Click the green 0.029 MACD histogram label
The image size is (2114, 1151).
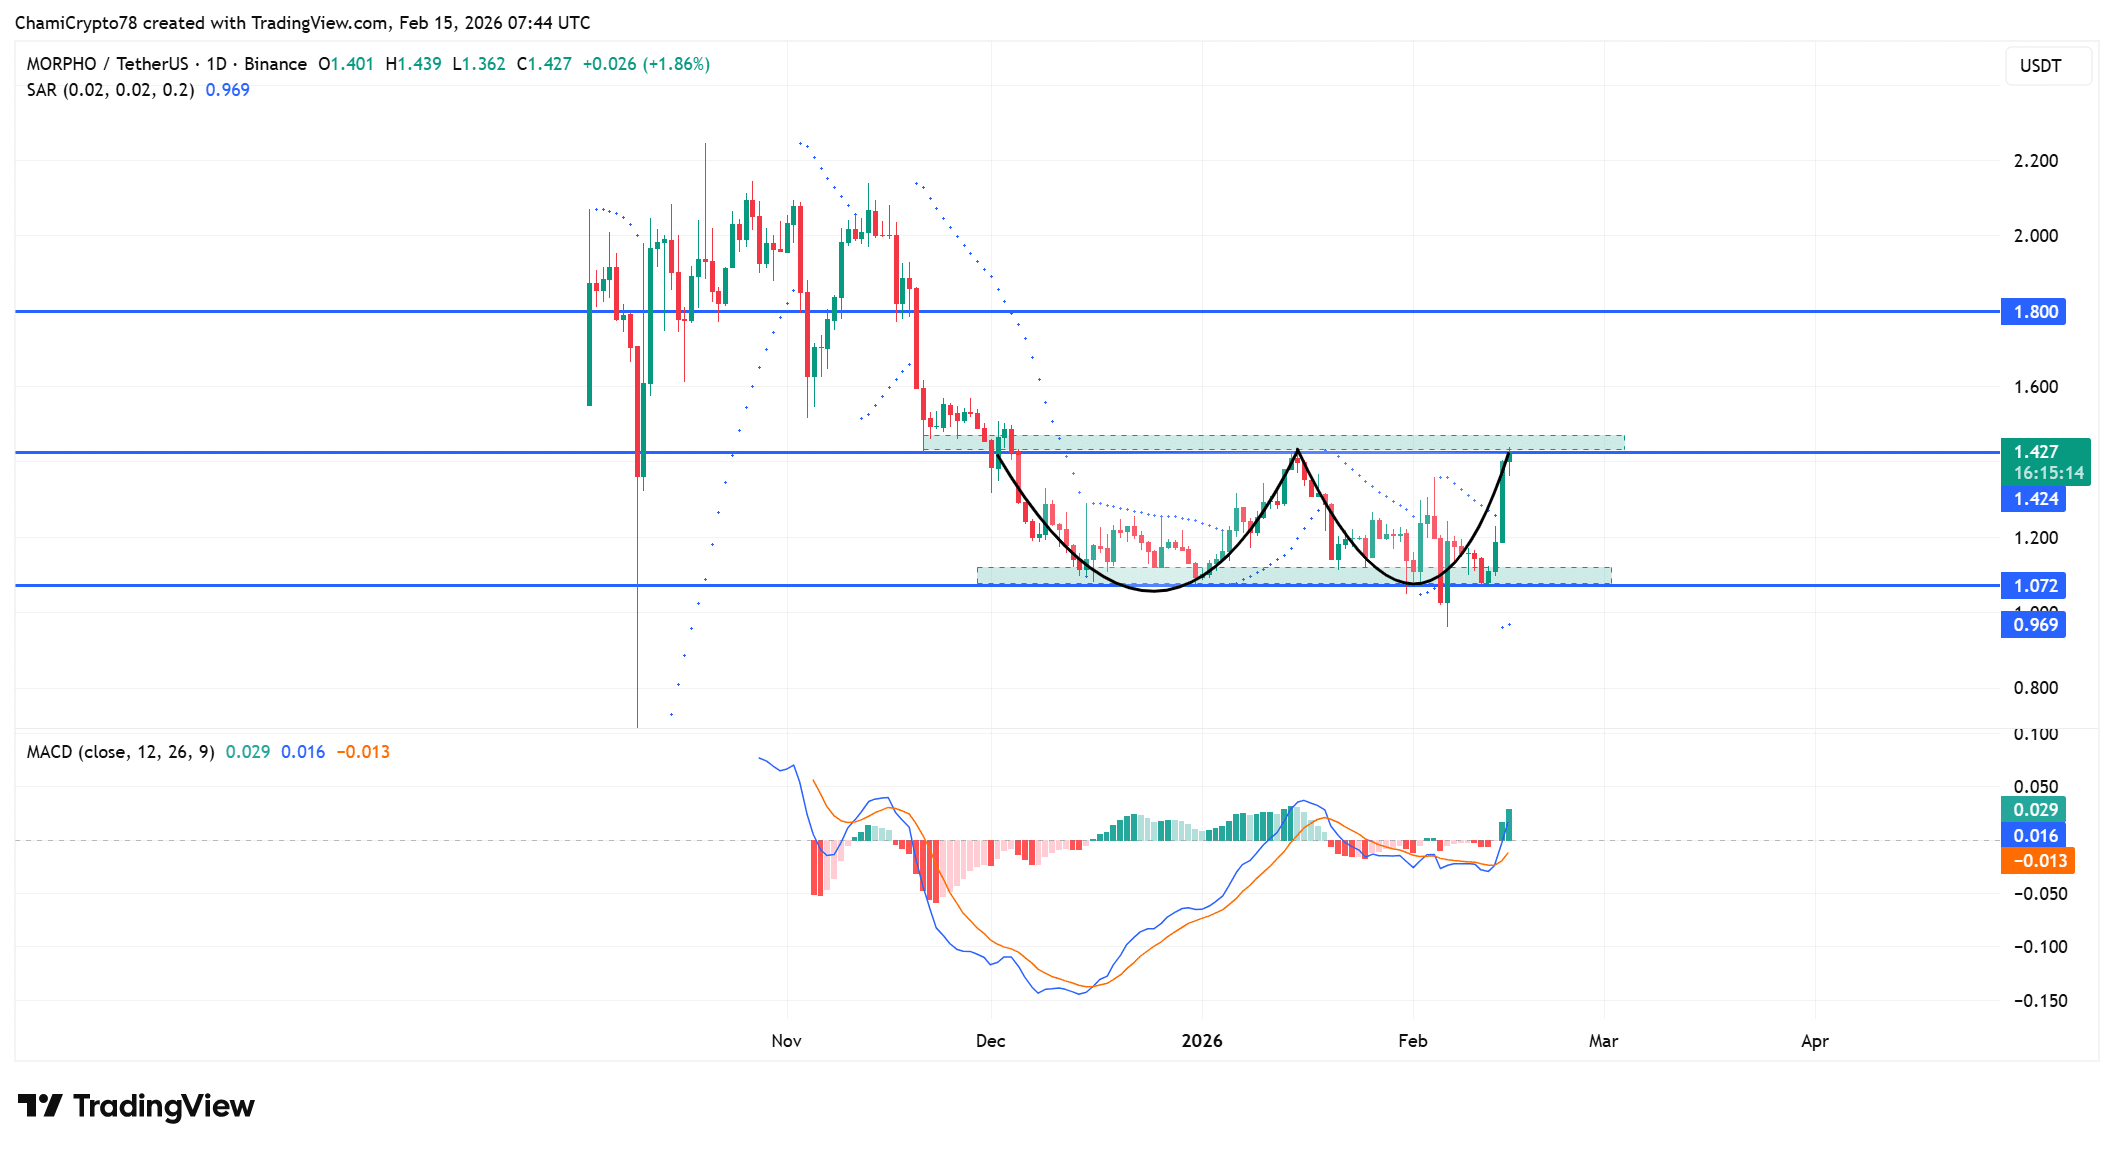(x=2034, y=810)
